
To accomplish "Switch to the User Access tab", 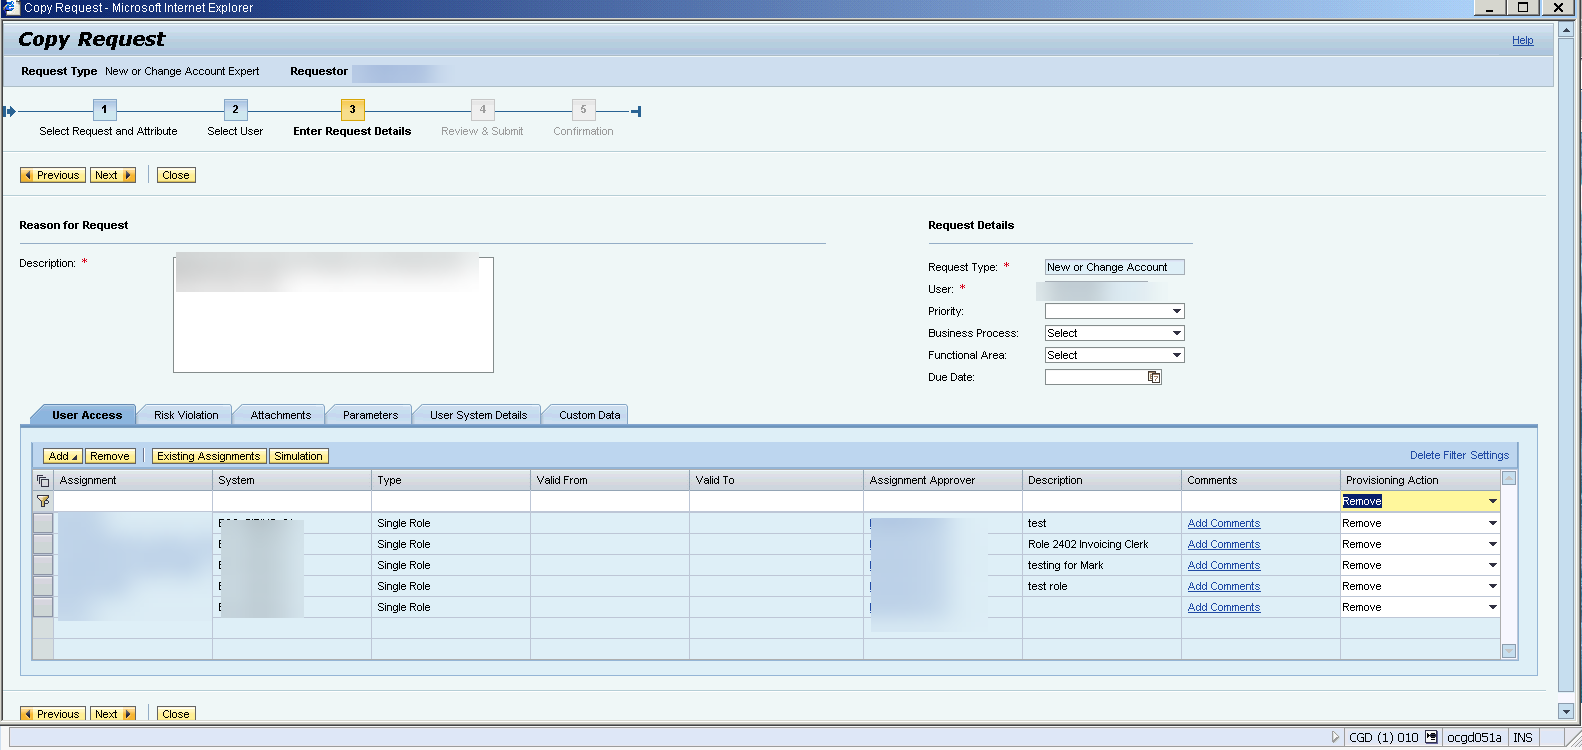I will [87, 415].
